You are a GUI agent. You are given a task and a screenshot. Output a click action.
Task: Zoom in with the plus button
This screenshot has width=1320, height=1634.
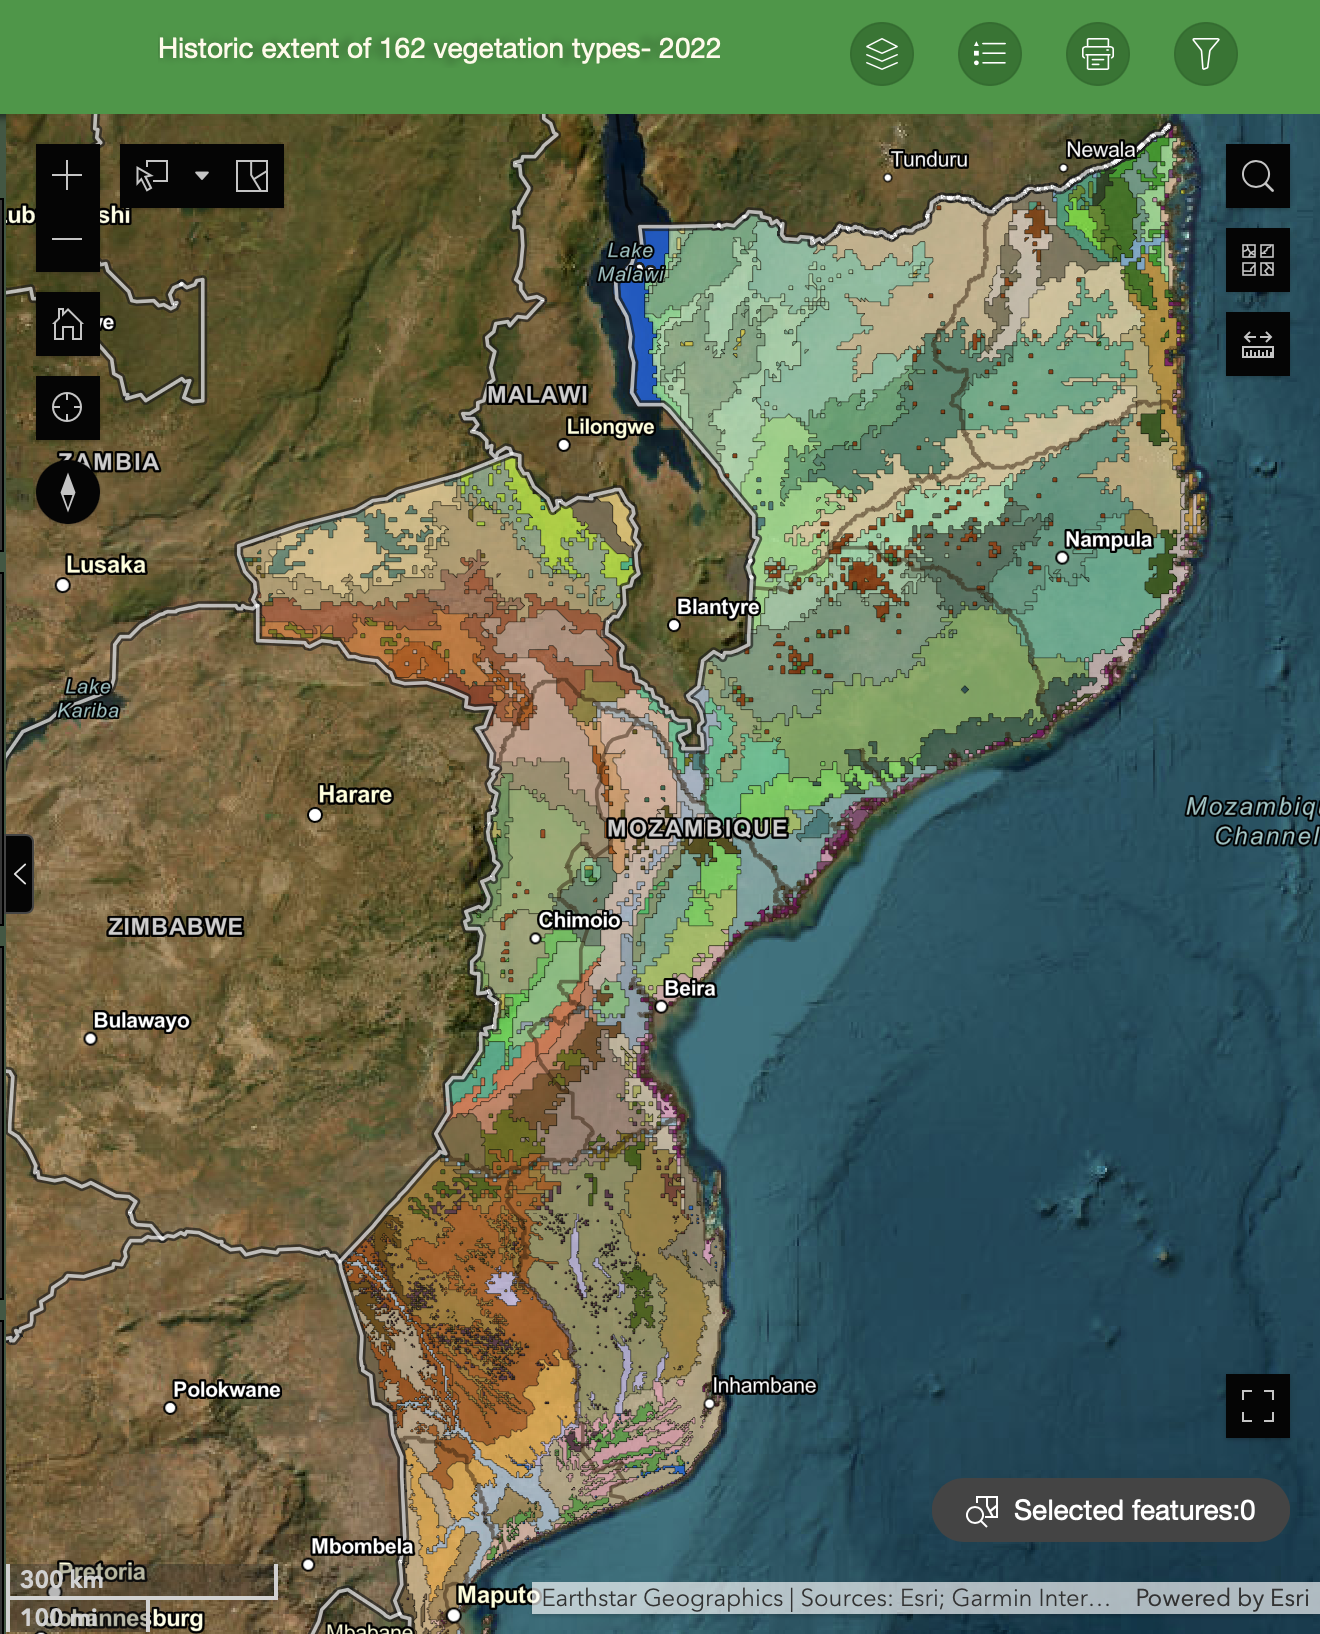point(67,176)
